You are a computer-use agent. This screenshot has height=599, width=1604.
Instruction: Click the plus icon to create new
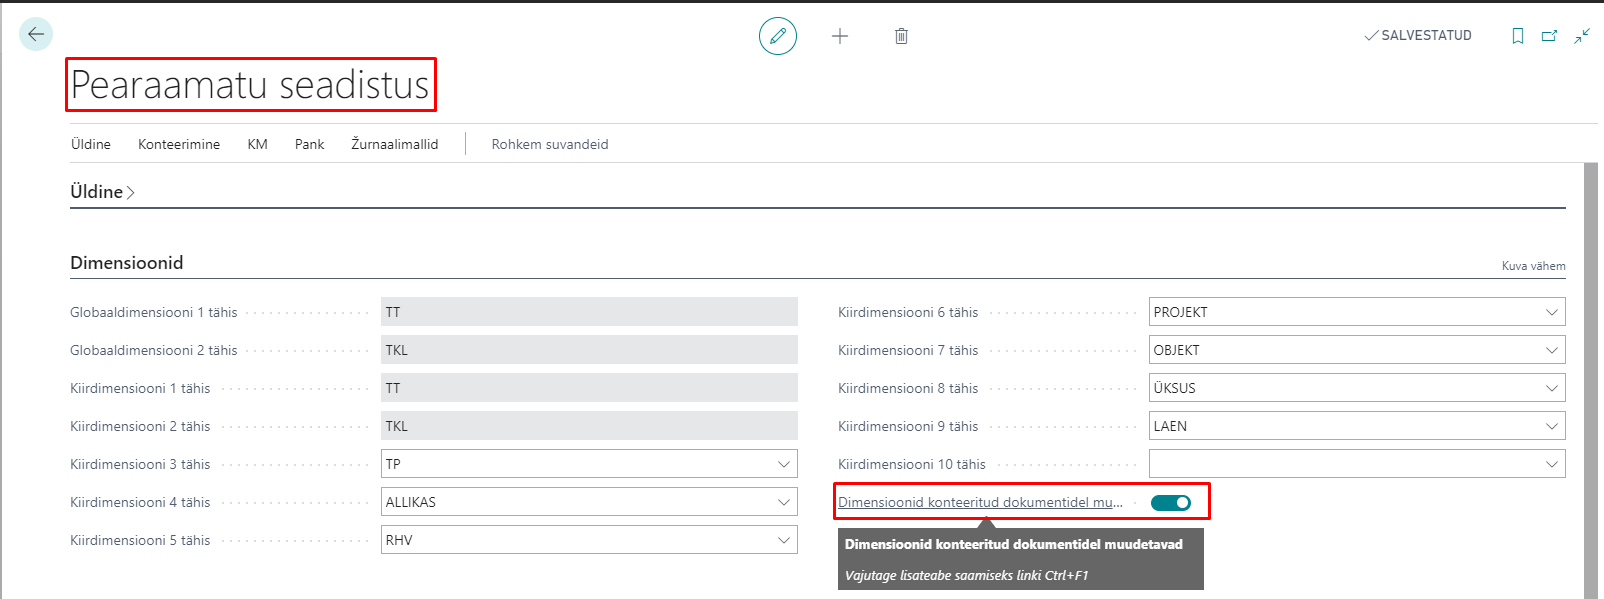pyautogui.click(x=840, y=36)
